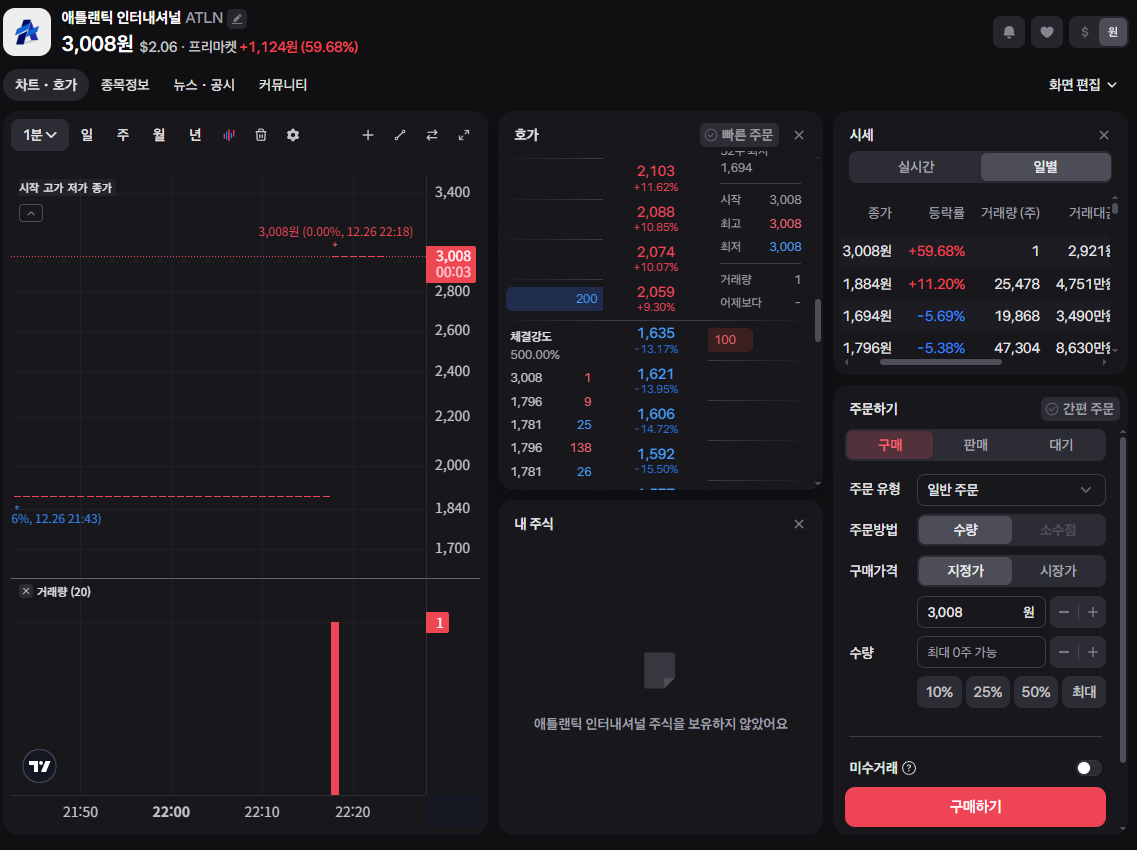Select 년 chart interval

click(195, 135)
